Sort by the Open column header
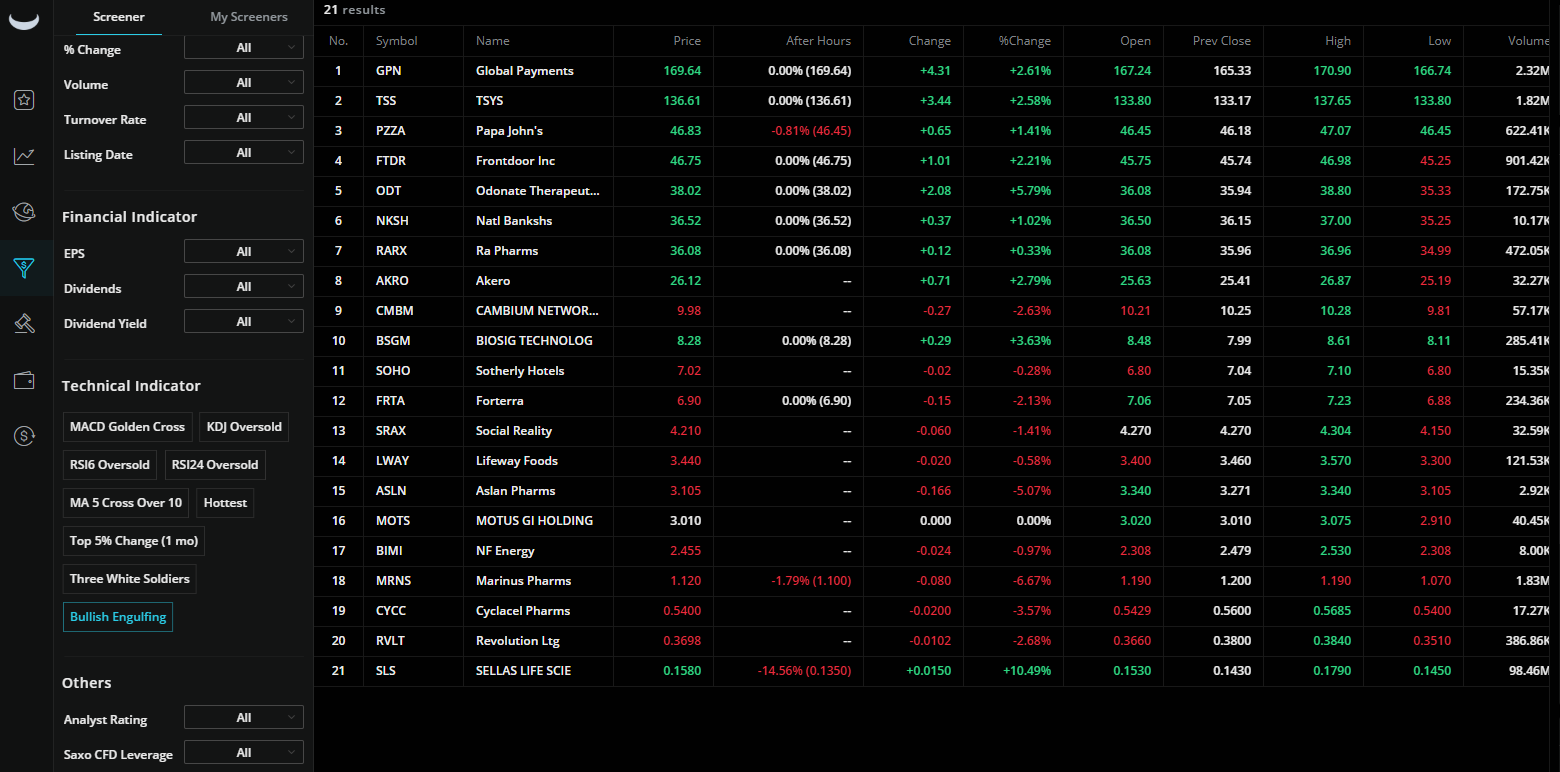The image size is (1560, 772). tap(1136, 41)
